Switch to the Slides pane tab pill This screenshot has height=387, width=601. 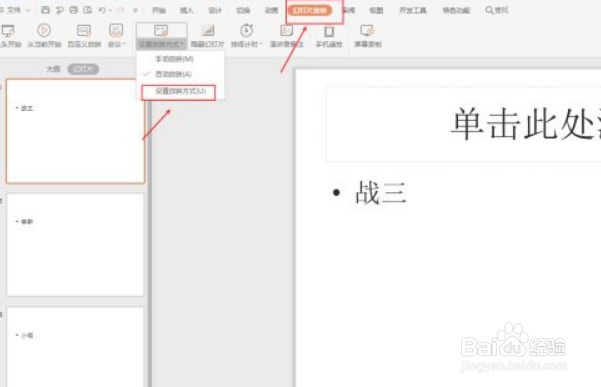pyautogui.click(x=83, y=69)
